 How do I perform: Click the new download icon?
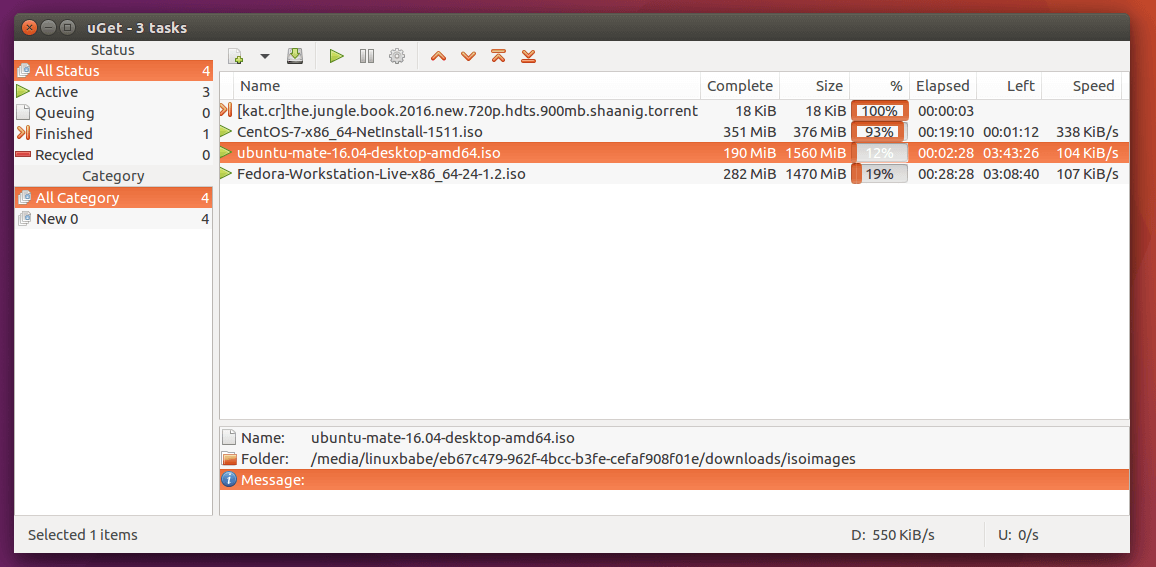click(x=235, y=56)
